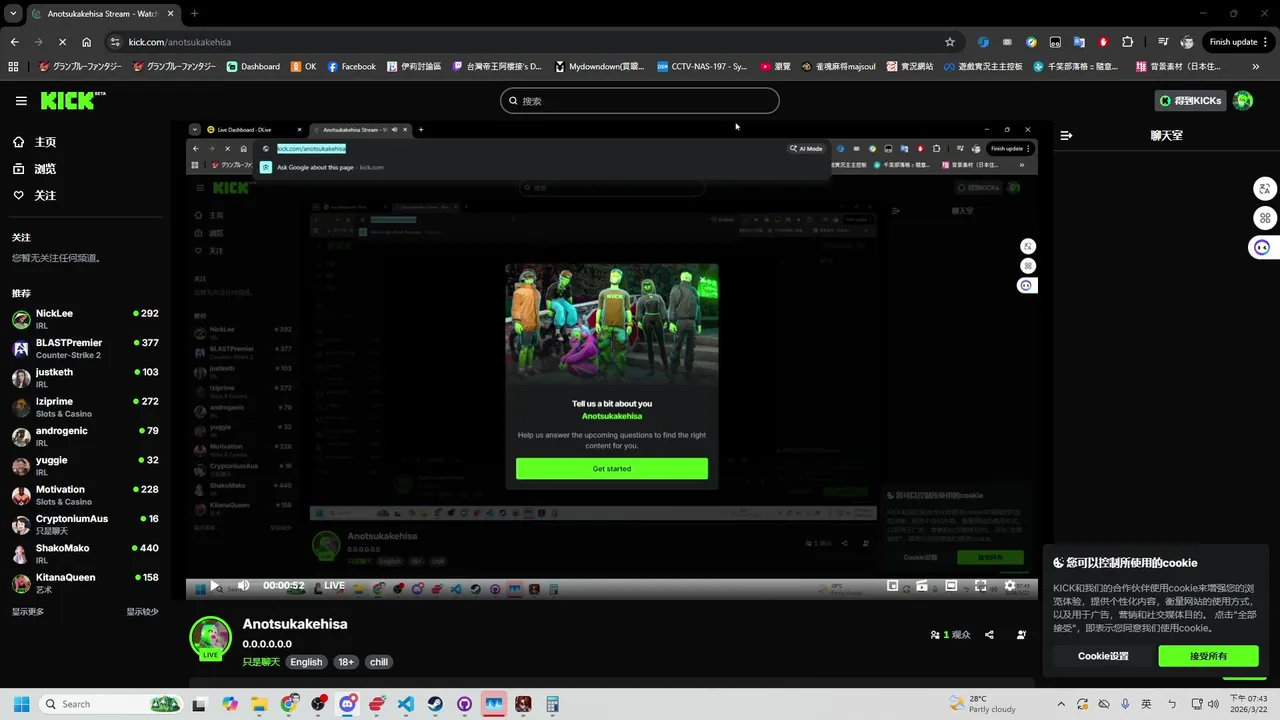Show more bookmarks chevron
Viewport: 1280px width, 720px height.
tap(1256, 67)
